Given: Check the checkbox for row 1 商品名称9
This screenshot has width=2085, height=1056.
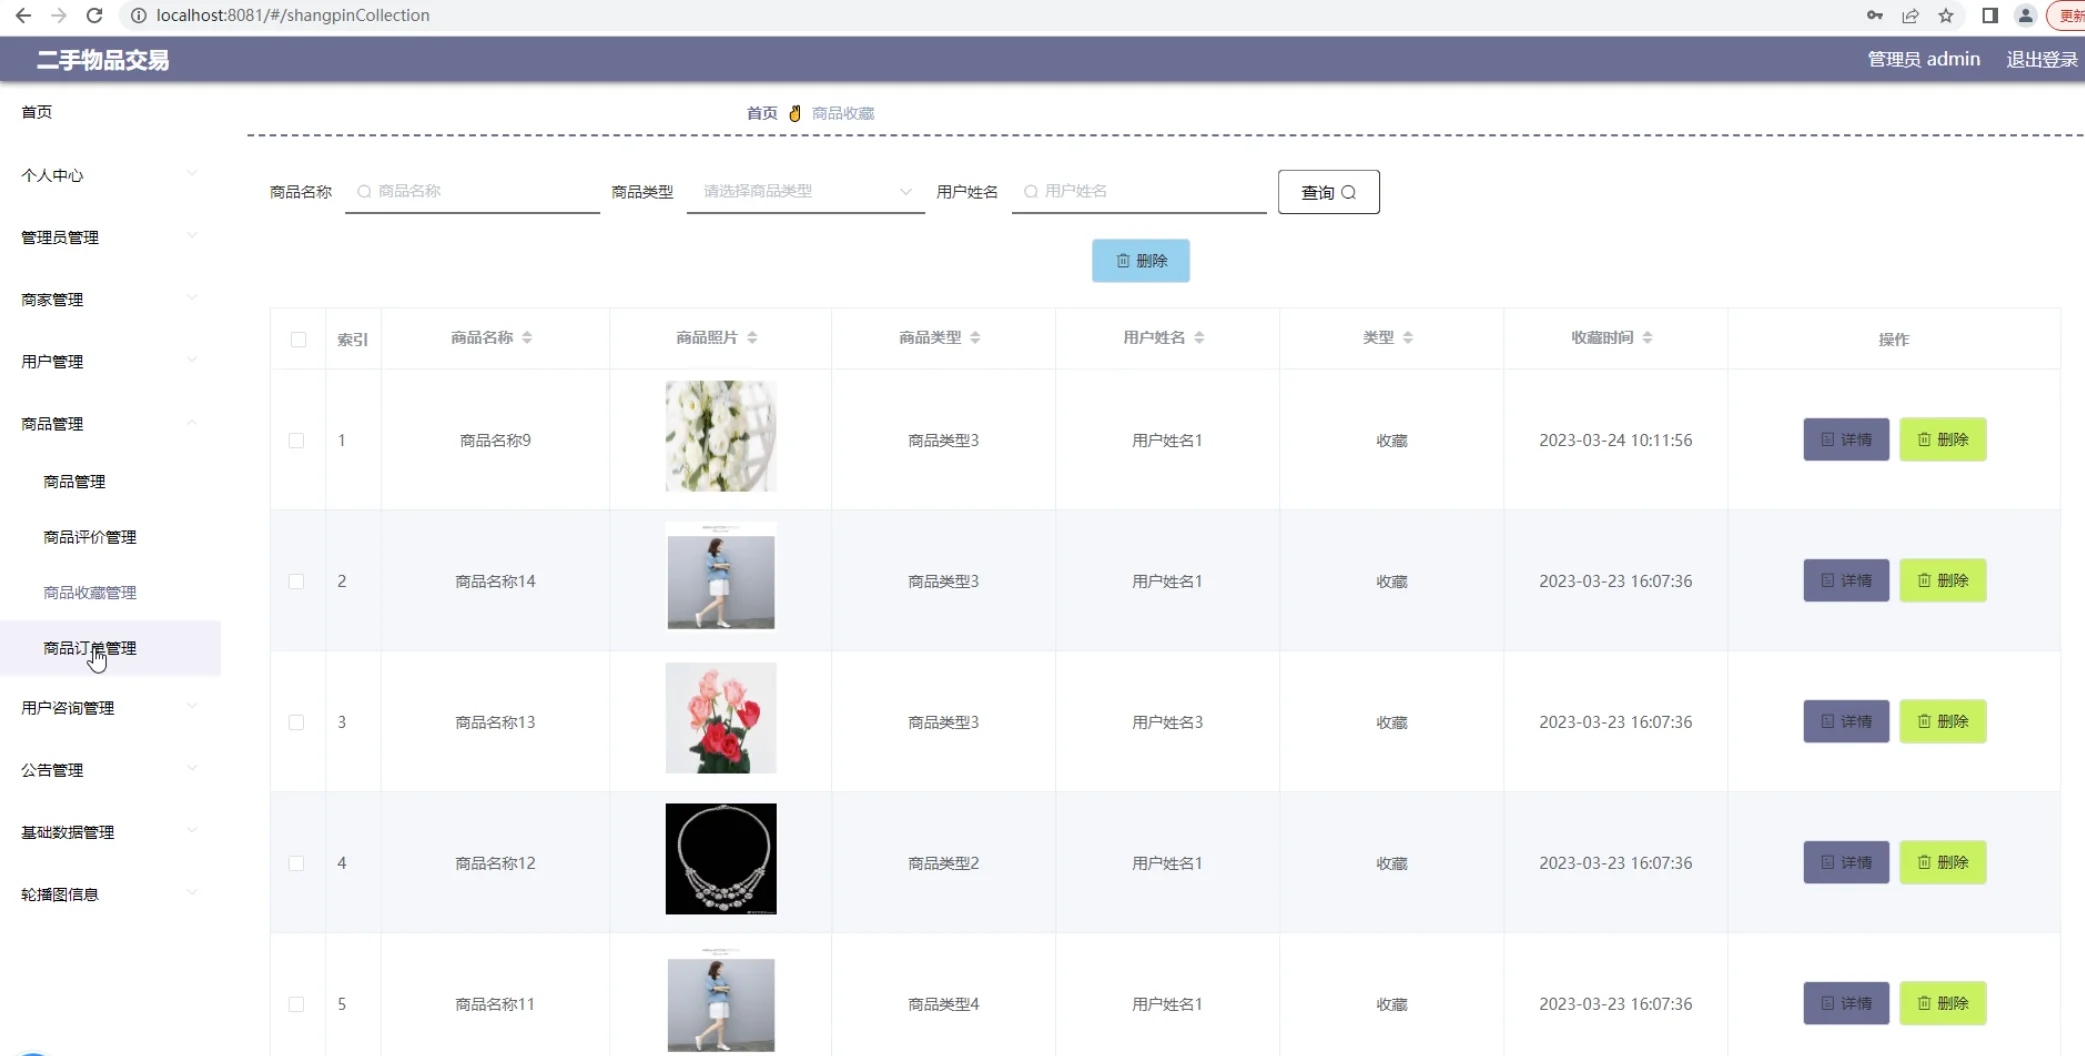Looking at the screenshot, I should pyautogui.click(x=296, y=440).
